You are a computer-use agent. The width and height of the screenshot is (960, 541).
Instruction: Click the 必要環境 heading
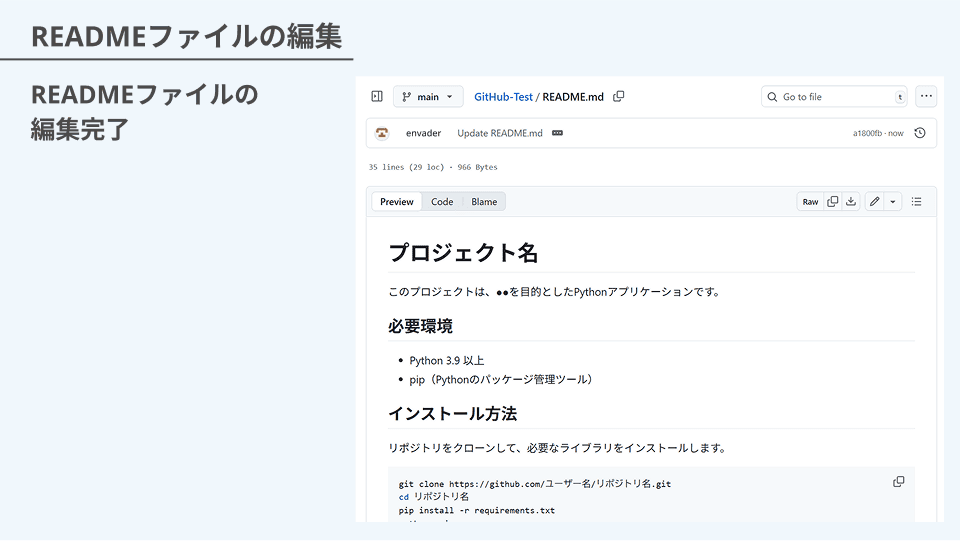point(421,326)
